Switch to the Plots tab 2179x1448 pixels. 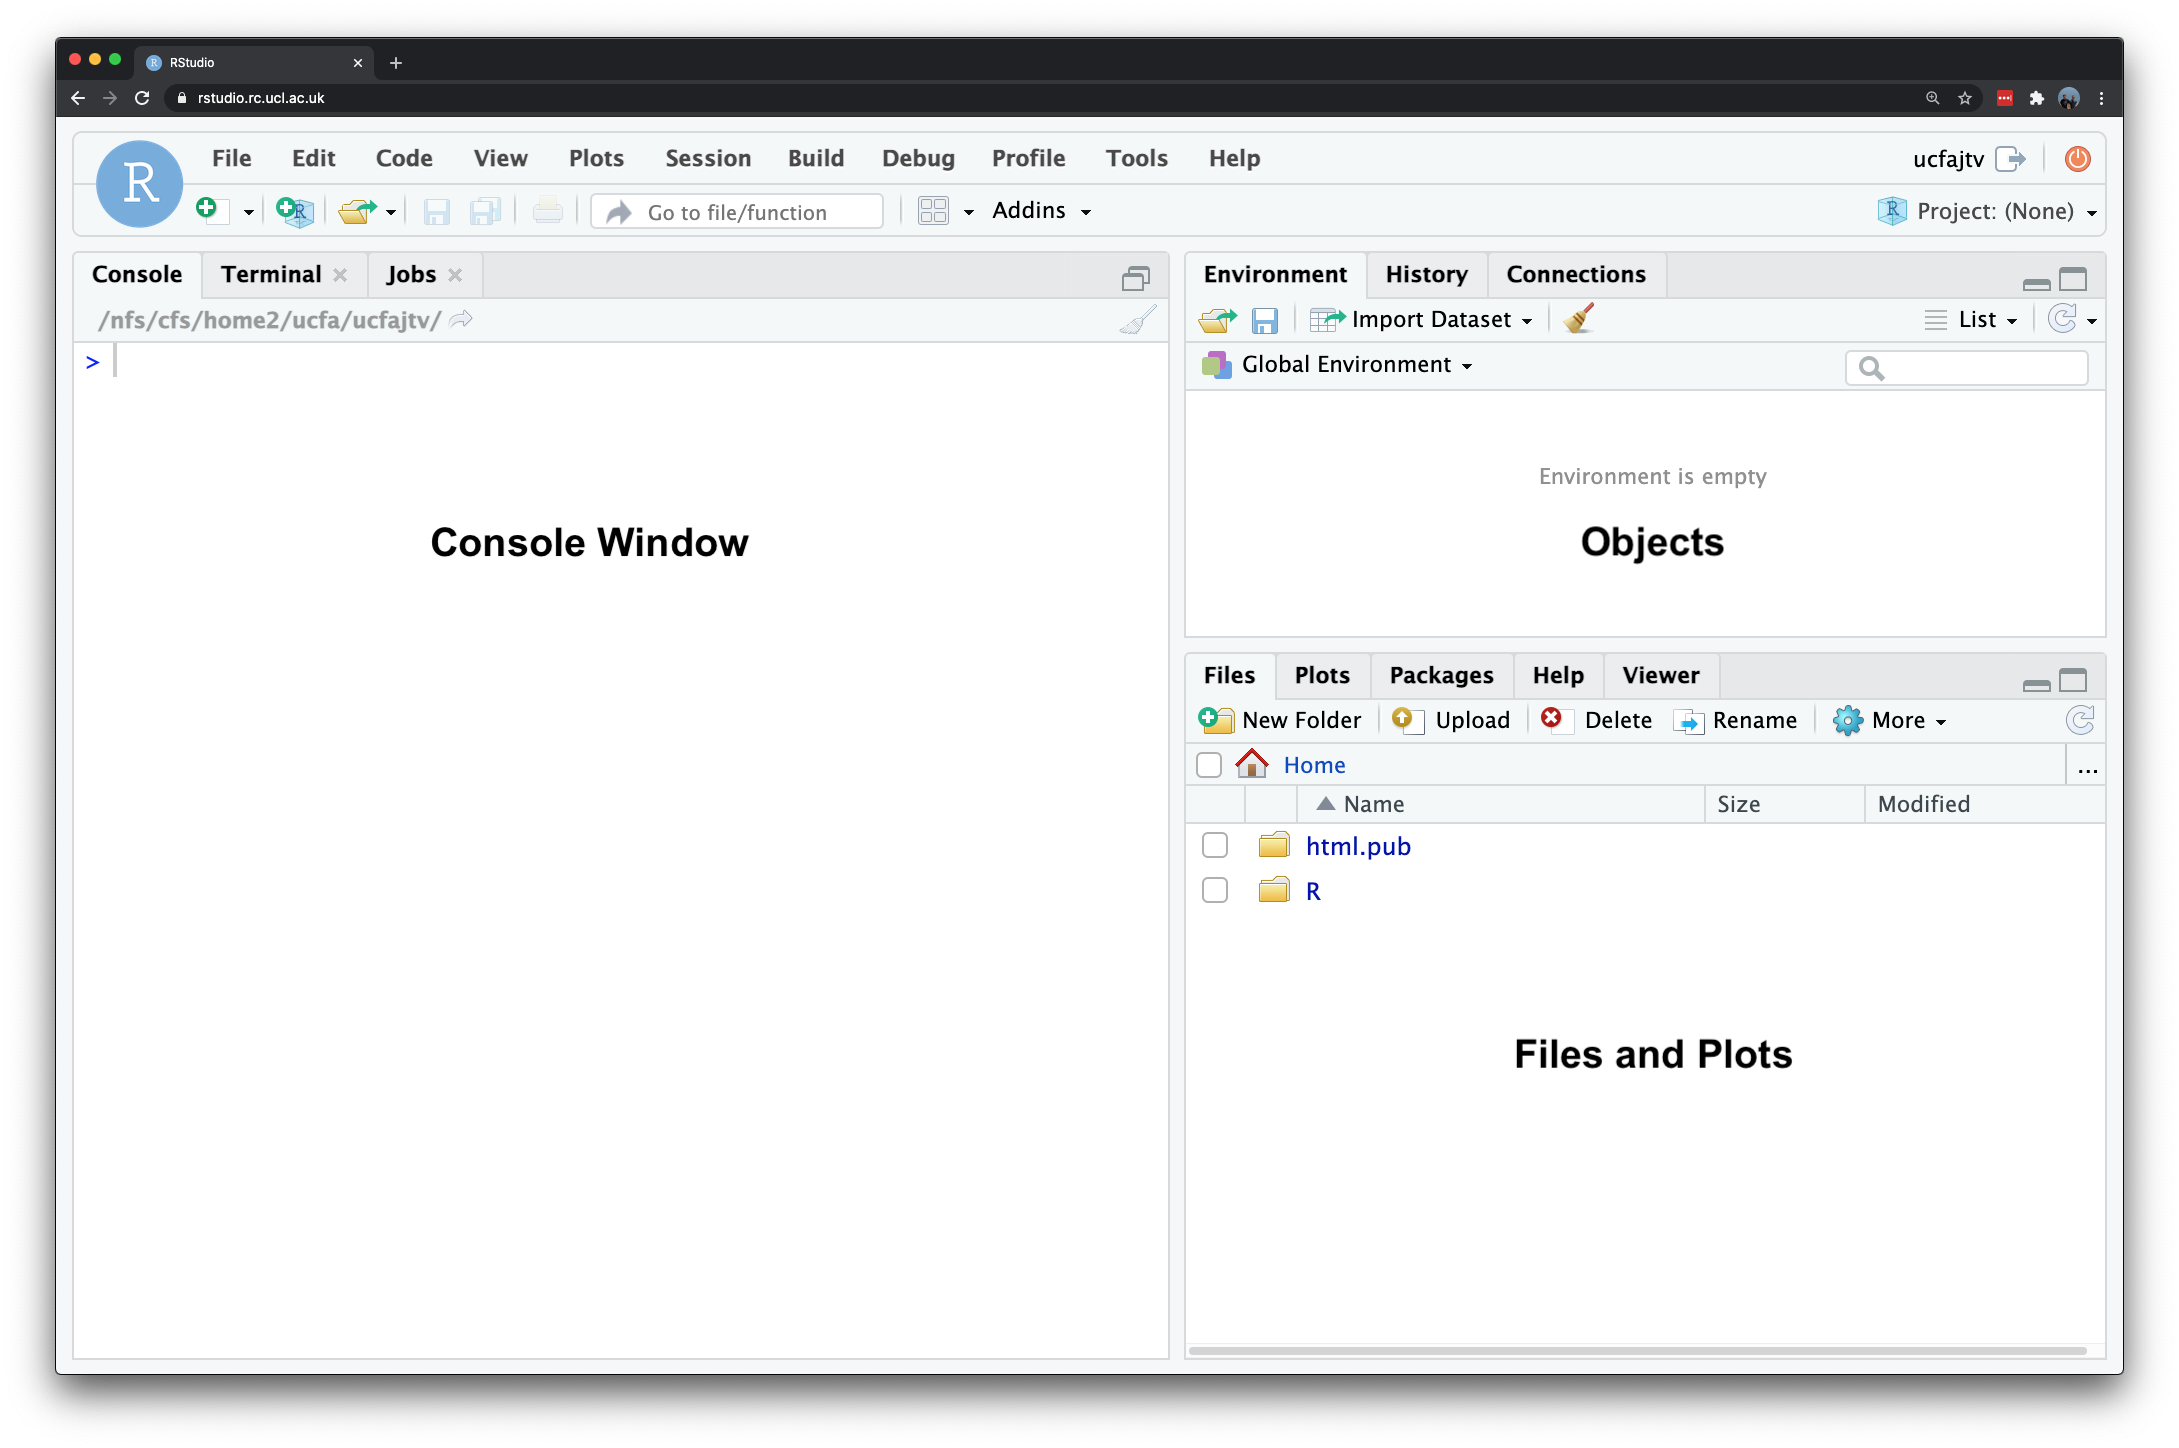(x=1321, y=676)
